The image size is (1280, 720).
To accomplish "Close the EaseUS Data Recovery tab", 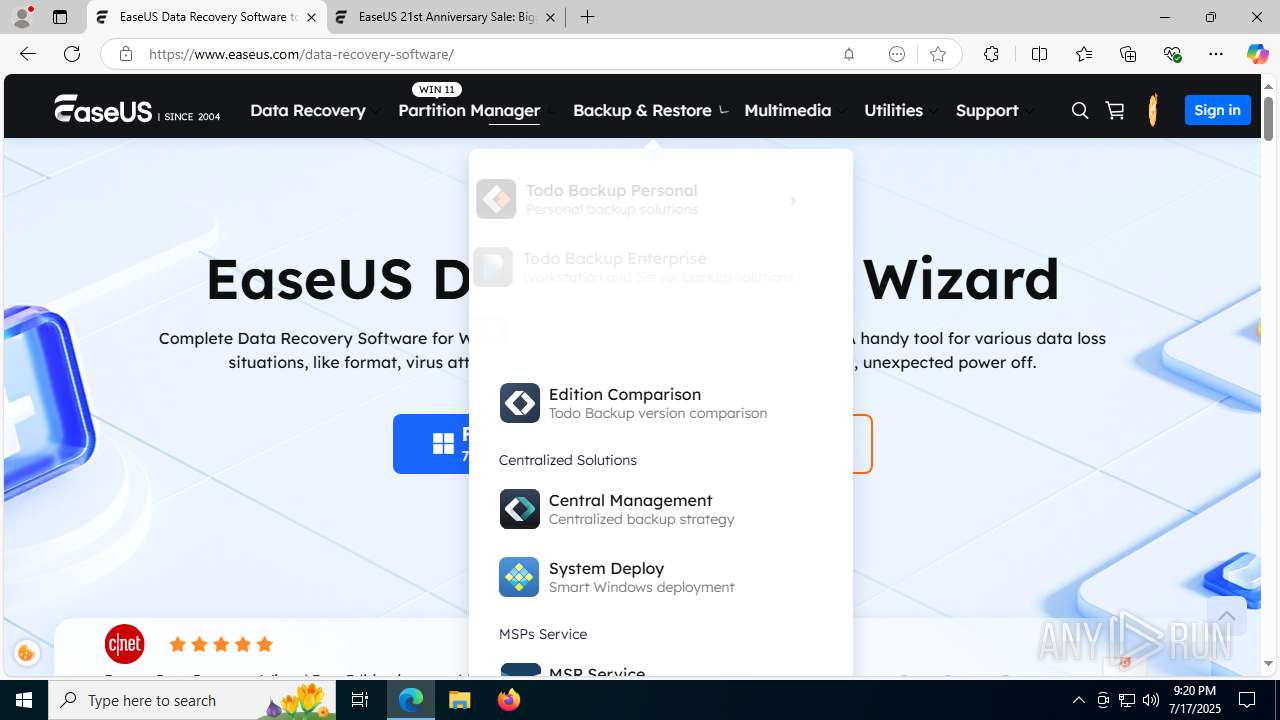I will [x=311, y=17].
